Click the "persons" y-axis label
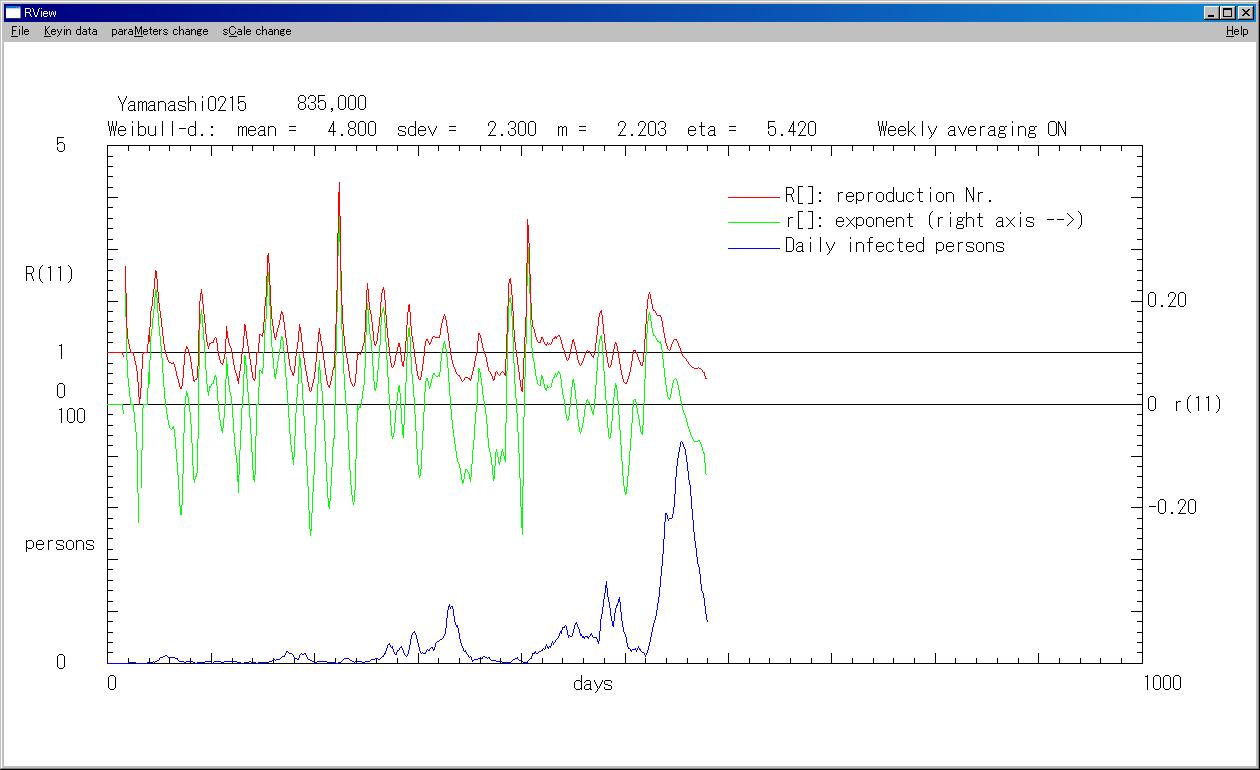1260x770 pixels. 59,544
